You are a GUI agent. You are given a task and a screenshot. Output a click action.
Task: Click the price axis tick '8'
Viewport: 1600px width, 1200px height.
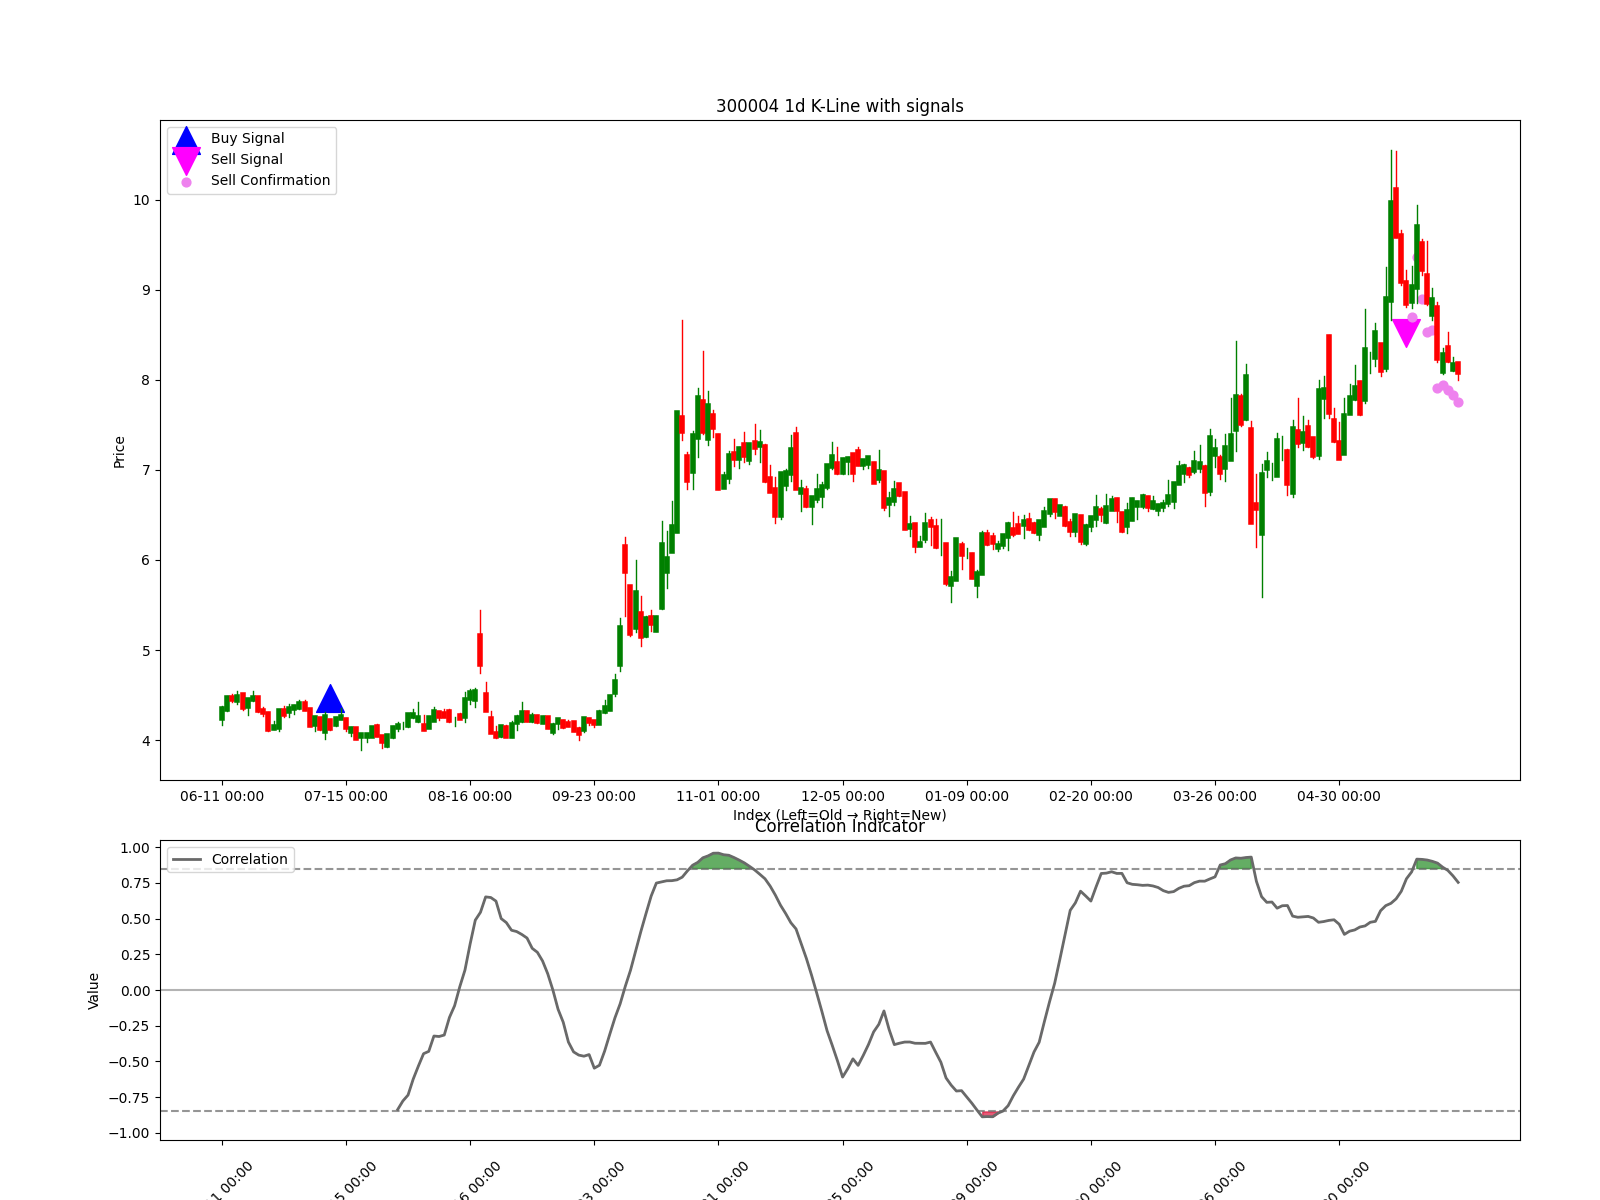click(145, 380)
